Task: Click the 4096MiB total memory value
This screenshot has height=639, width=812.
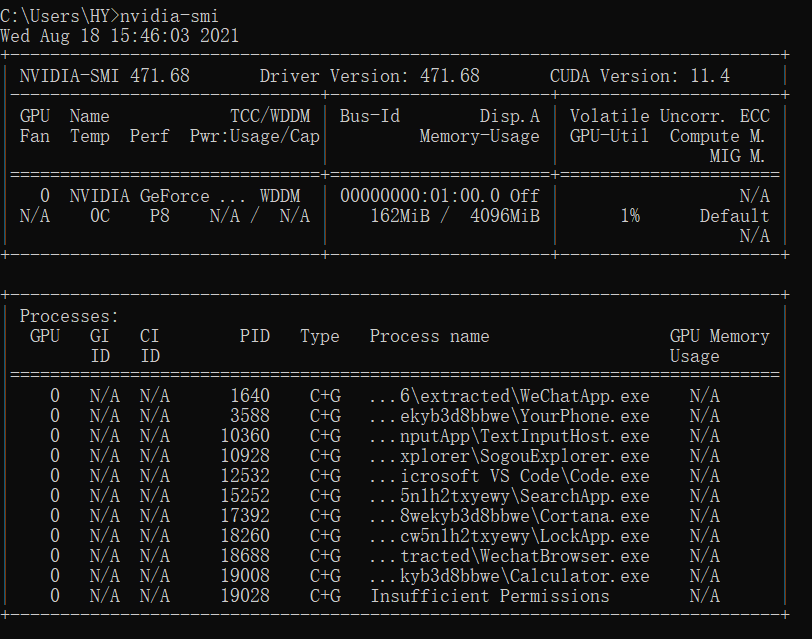Action: pos(505,216)
